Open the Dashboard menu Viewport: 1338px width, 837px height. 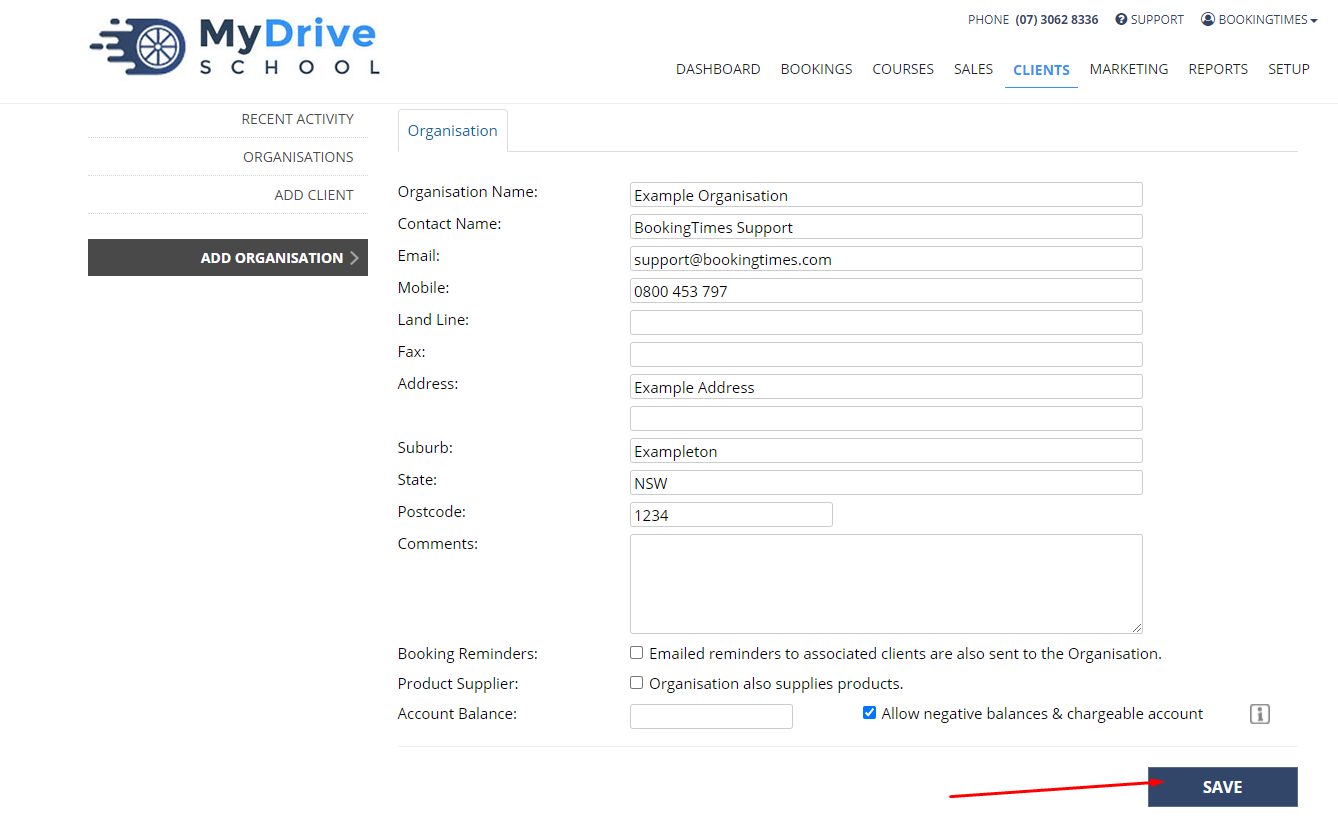tap(718, 69)
